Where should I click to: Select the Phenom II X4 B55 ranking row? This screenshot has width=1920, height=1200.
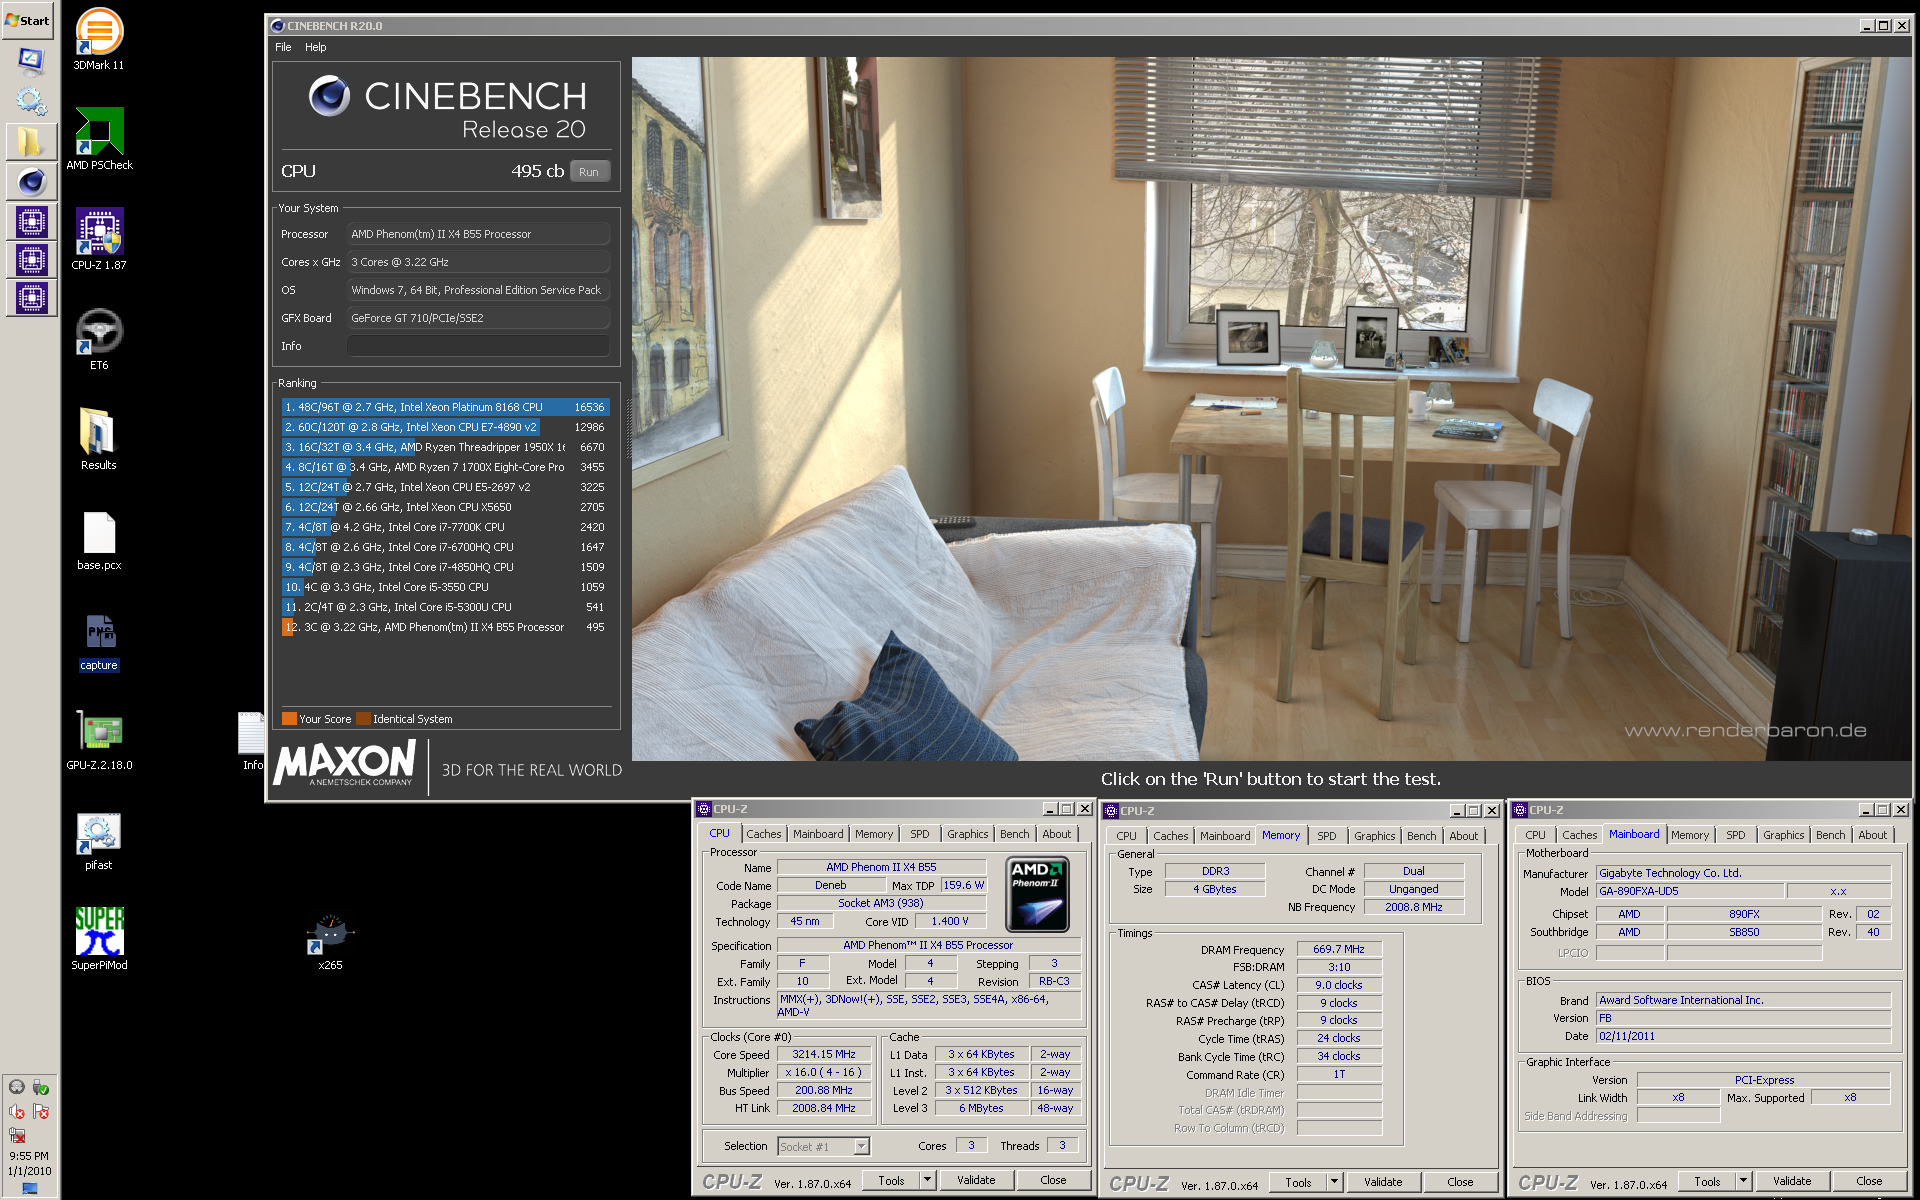[x=445, y=627]
